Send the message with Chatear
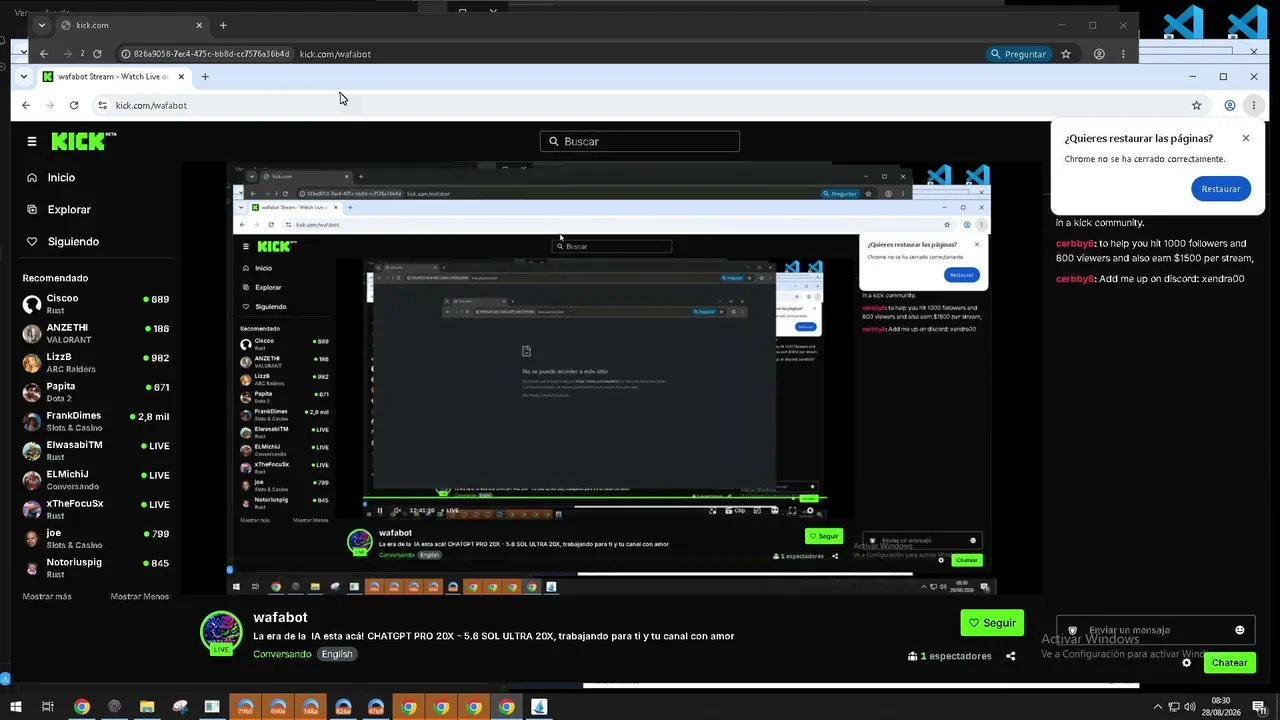 1229,663
